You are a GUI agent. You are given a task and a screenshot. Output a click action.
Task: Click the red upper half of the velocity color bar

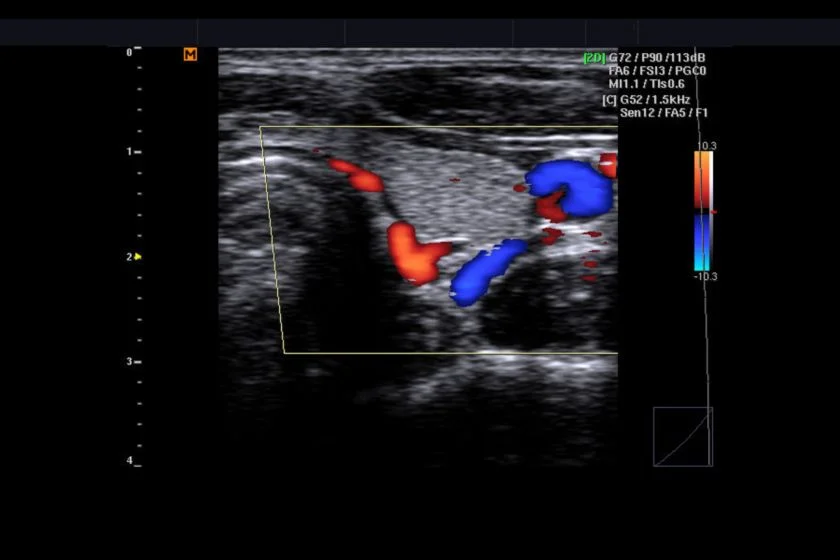click(703, 180)
